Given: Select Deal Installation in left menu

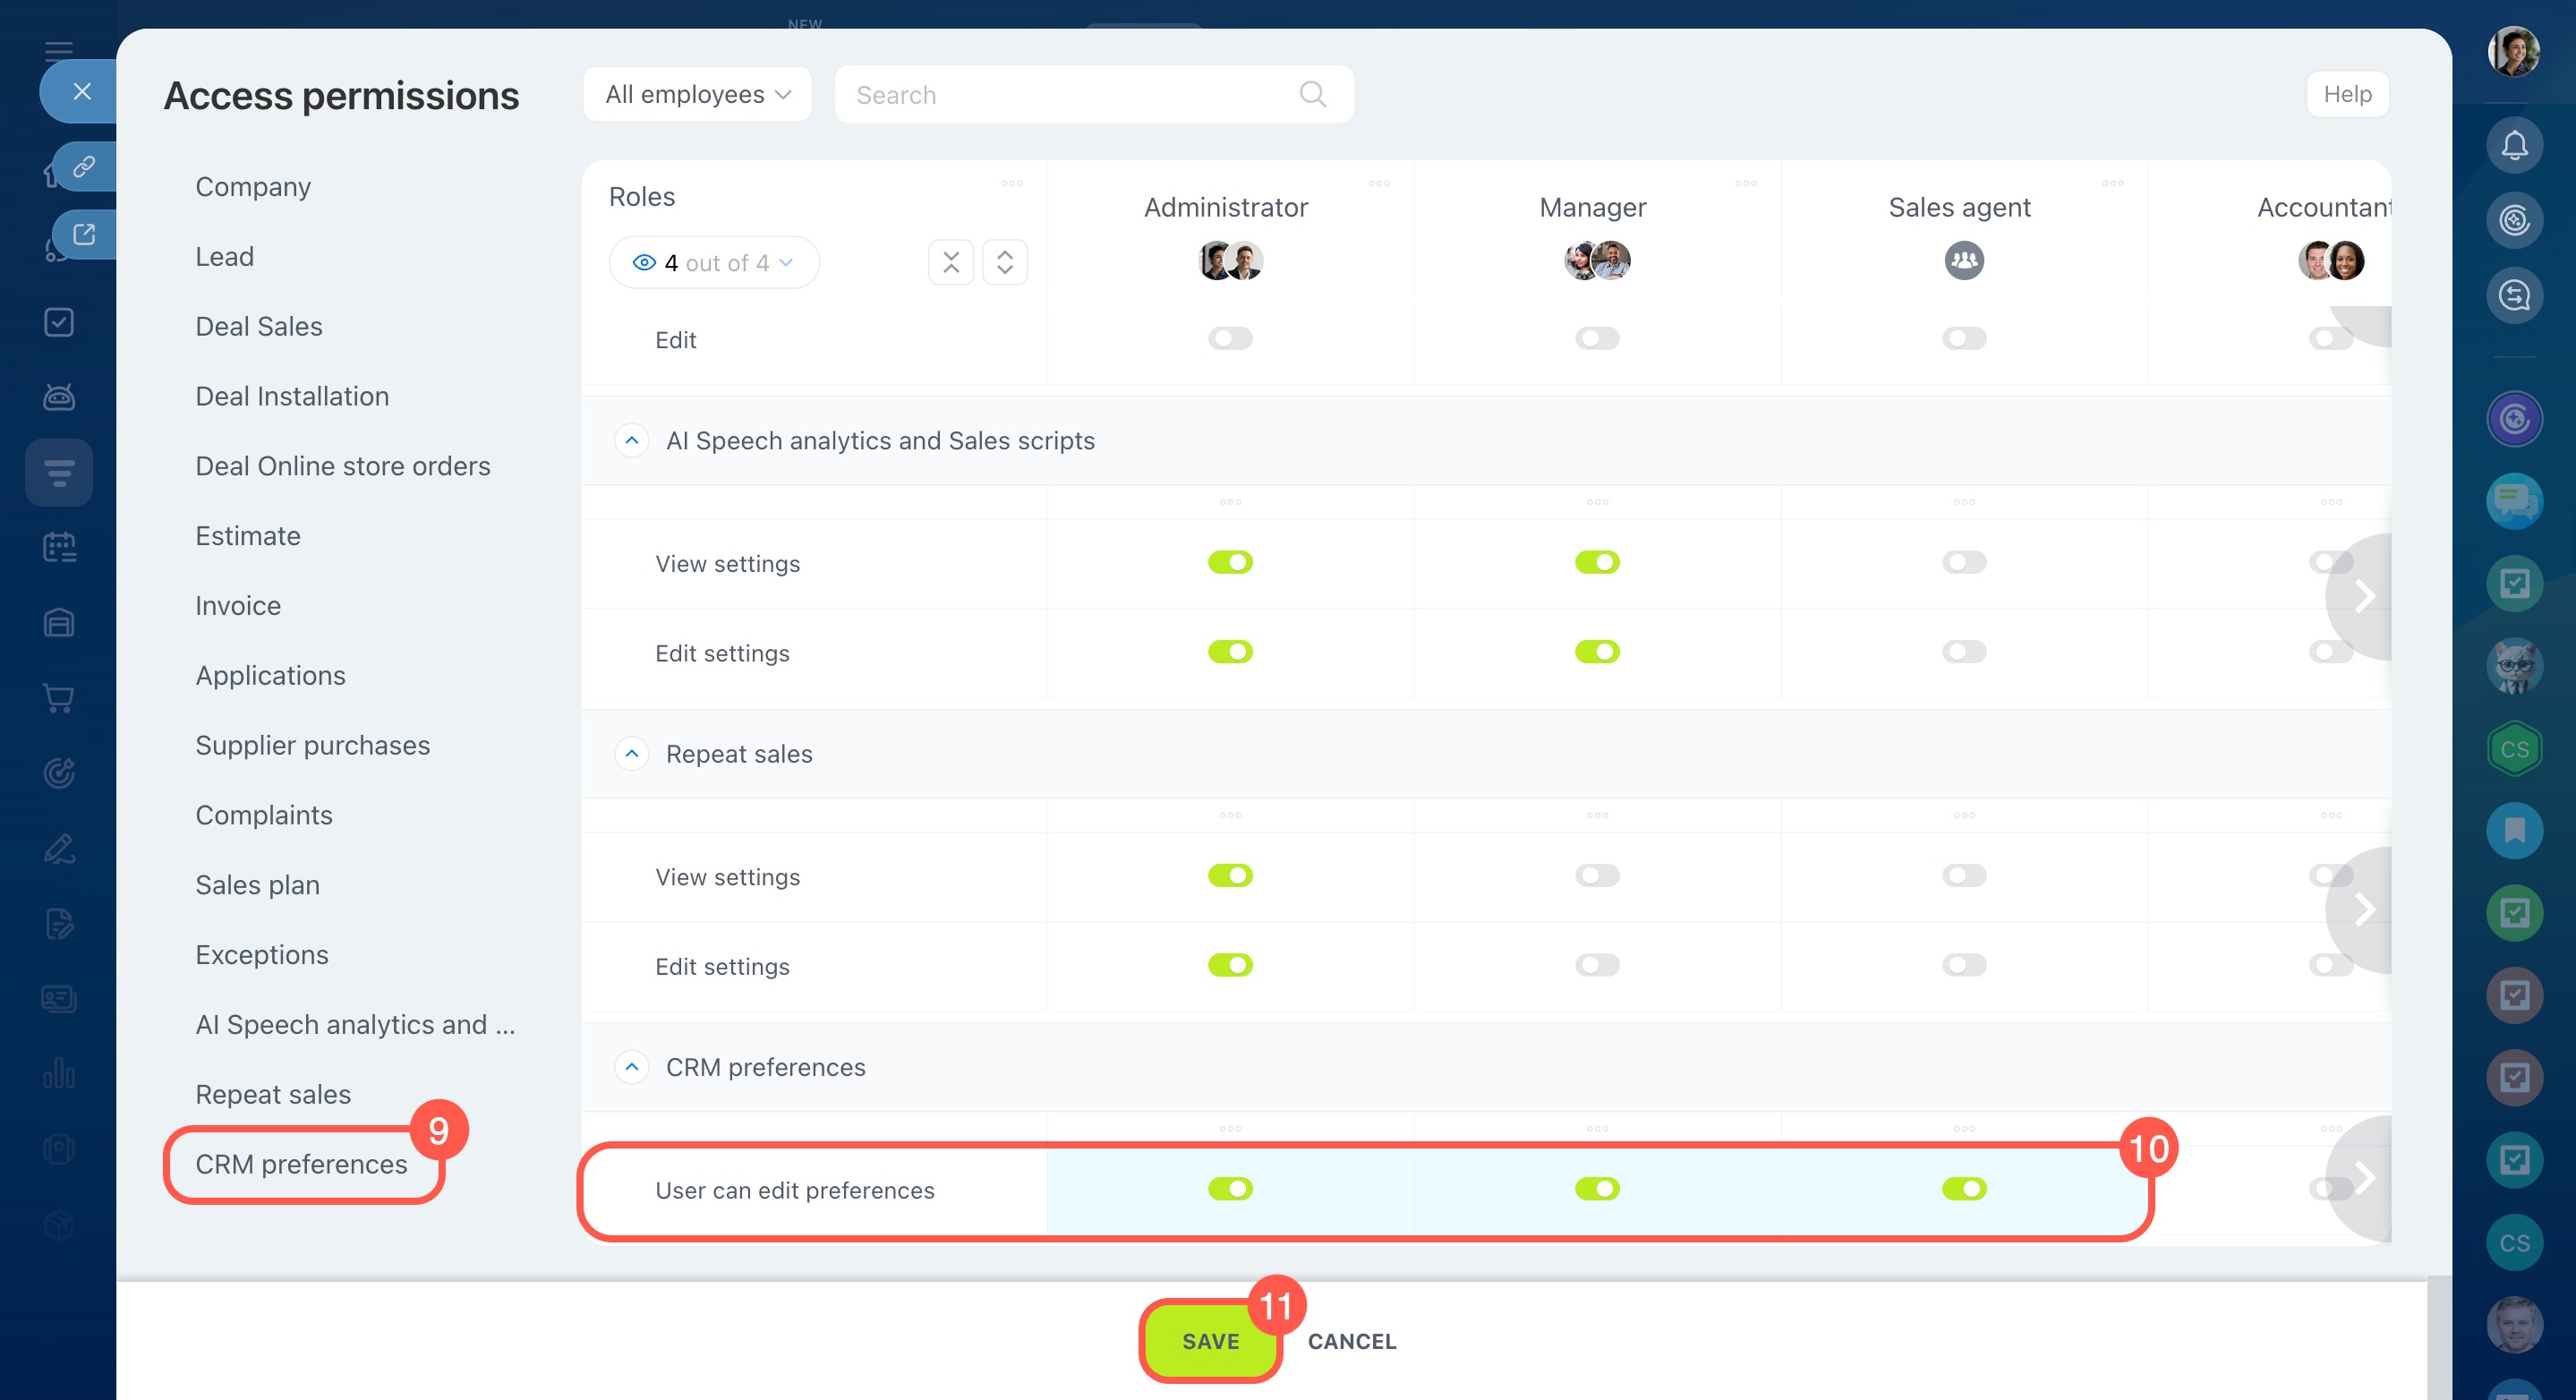Looking at the screenshot, I should coord(292,396).
